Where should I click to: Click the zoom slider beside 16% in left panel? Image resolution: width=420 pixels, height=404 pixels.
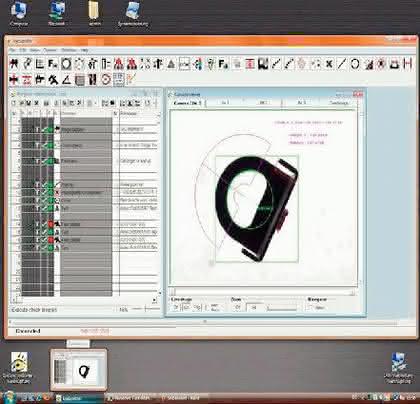coord(145,309)
